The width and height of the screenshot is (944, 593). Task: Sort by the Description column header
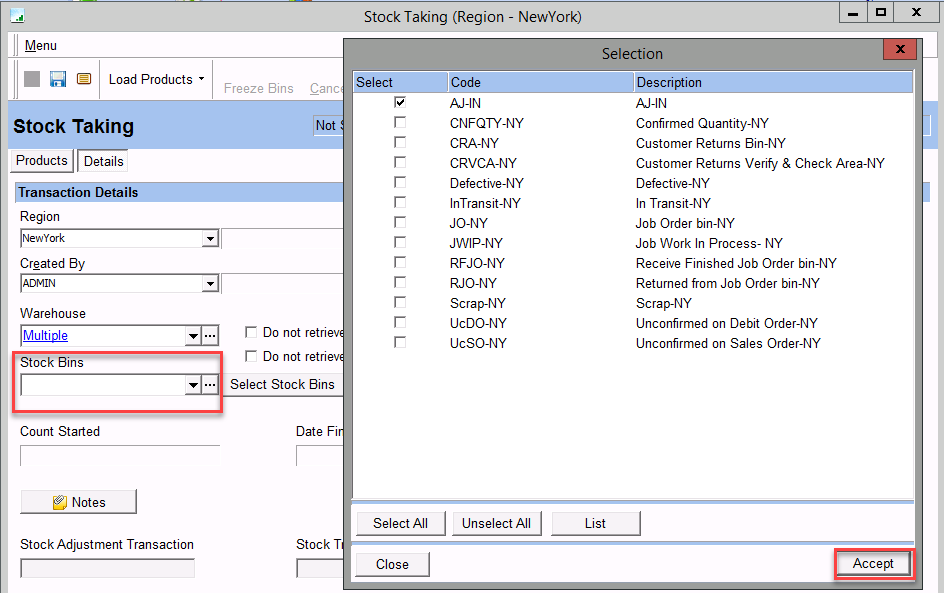point(772,82)
